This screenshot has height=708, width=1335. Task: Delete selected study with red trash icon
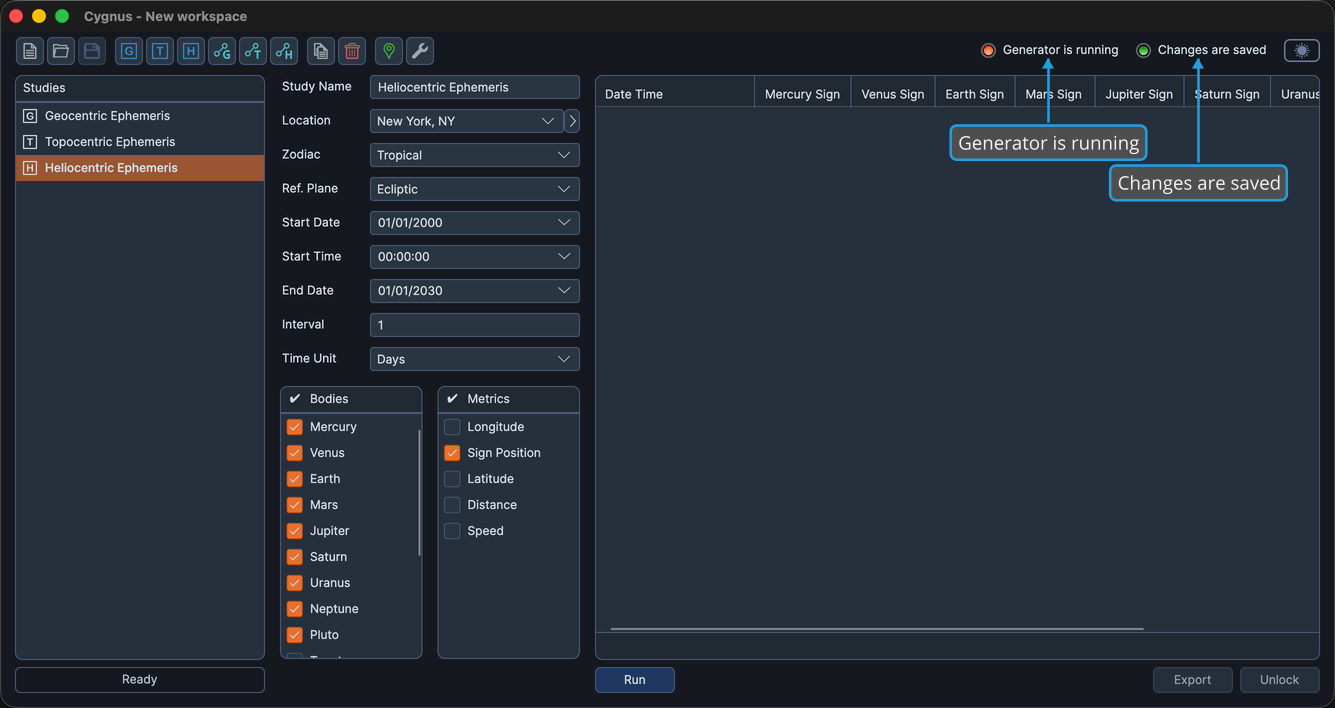tap(352, 51)
